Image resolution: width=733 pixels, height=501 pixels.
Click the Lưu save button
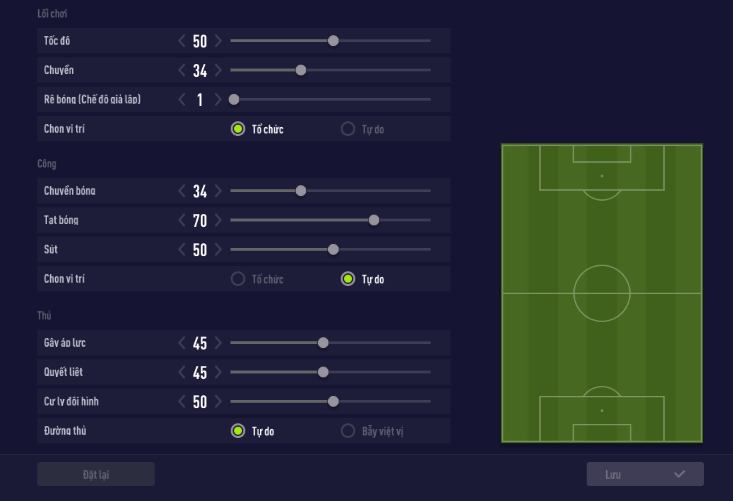(x=645, y=474)
